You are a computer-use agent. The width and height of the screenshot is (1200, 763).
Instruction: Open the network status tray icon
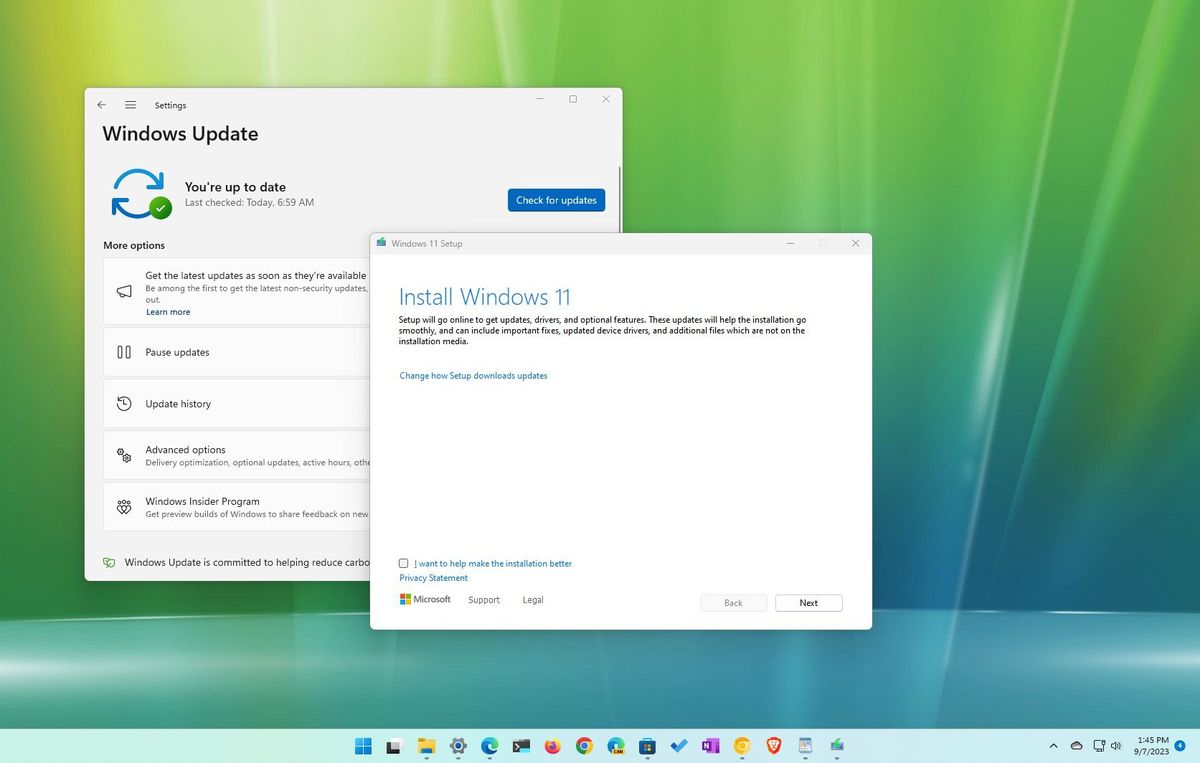(1098, 745)
